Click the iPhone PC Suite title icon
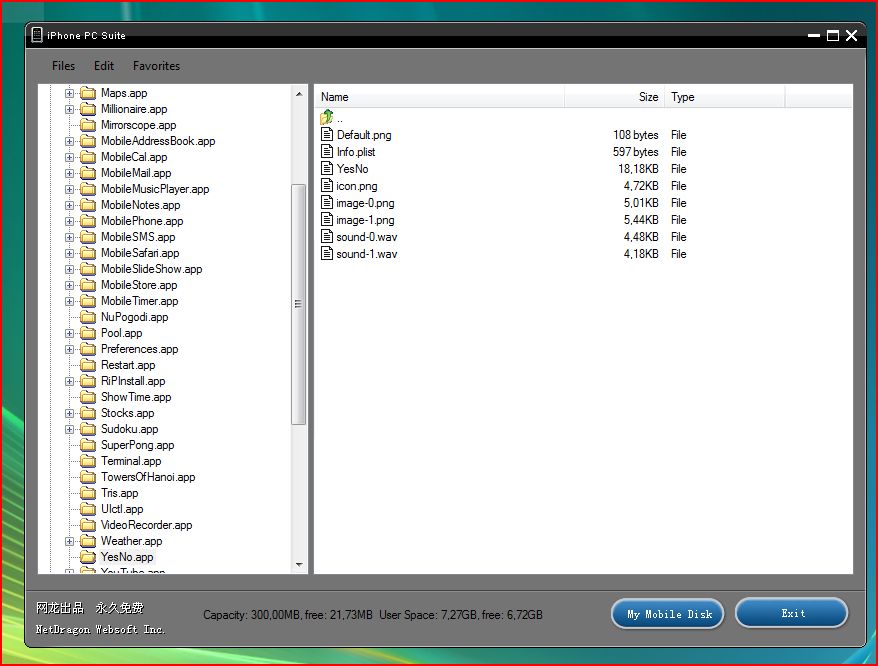 37,35
